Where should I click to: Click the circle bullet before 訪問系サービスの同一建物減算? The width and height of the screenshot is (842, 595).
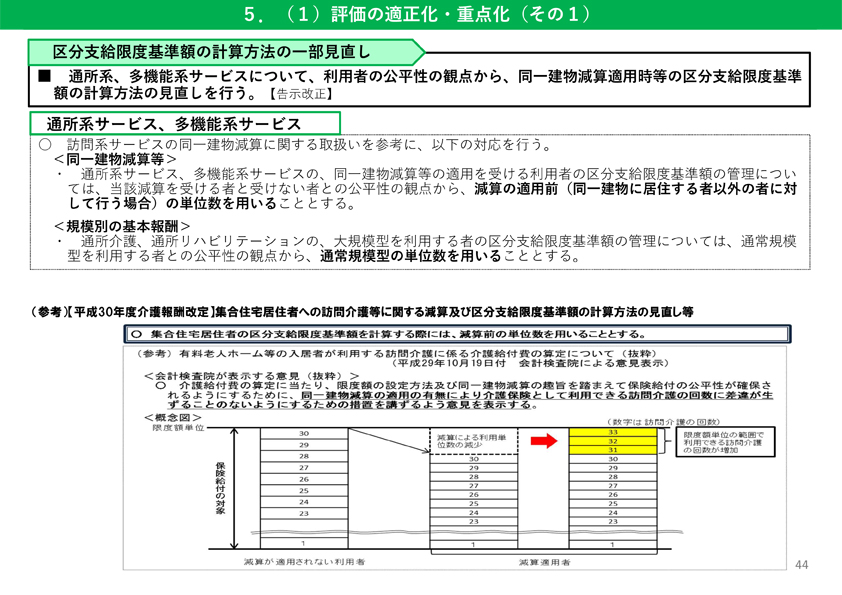coord(45,144)
